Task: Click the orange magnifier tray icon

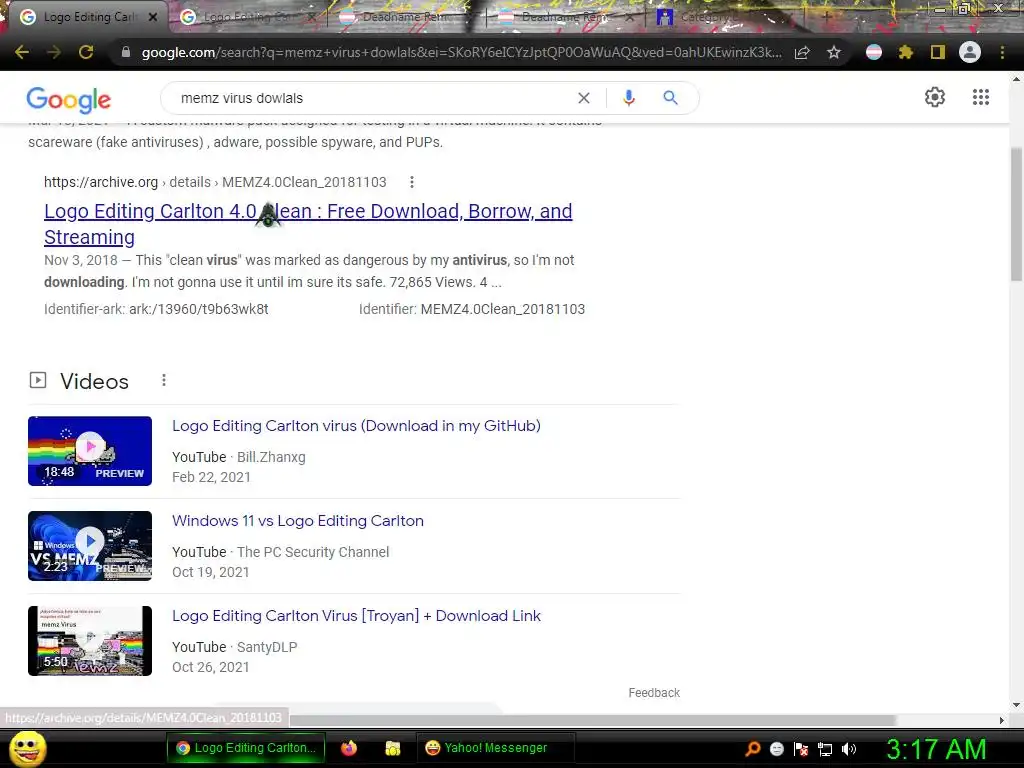Action: pos(753,748)
